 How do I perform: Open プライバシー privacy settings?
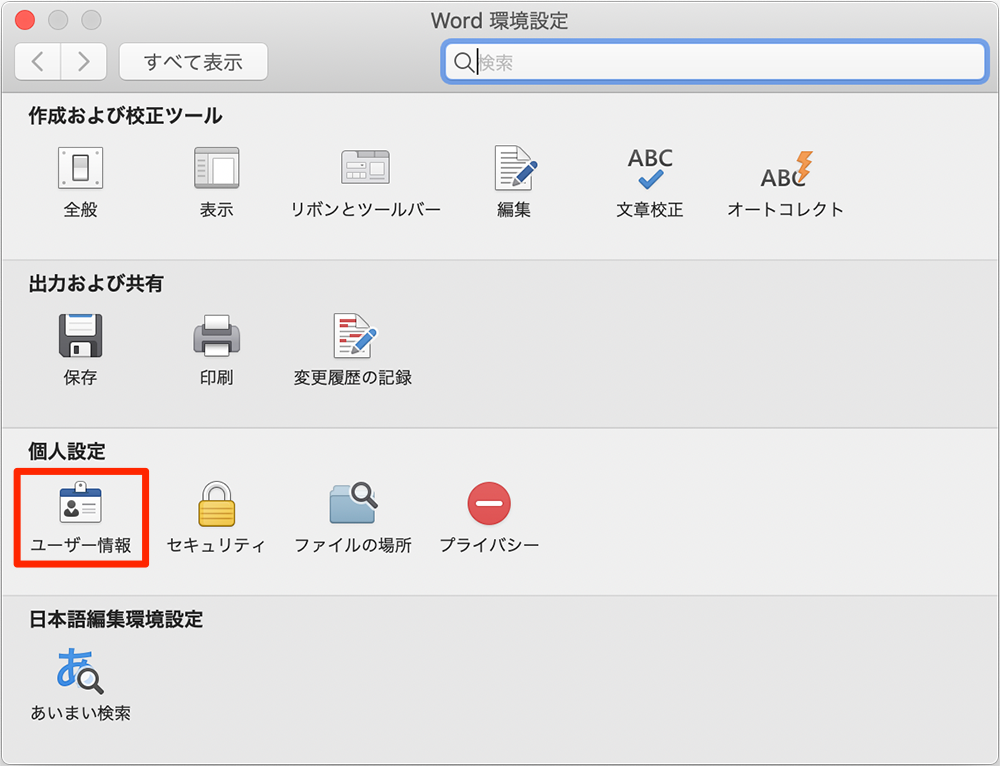click(x=489, y=518)
